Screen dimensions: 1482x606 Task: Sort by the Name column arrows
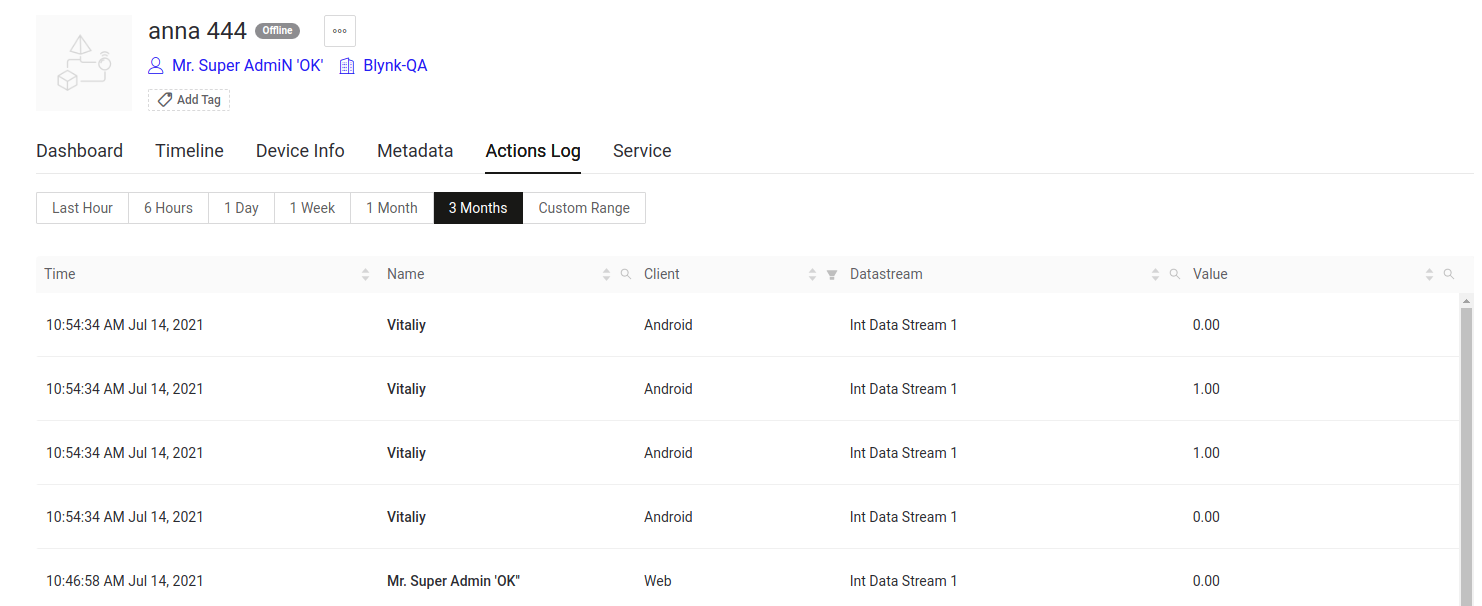pyautogui.click(x=606, y=274)
